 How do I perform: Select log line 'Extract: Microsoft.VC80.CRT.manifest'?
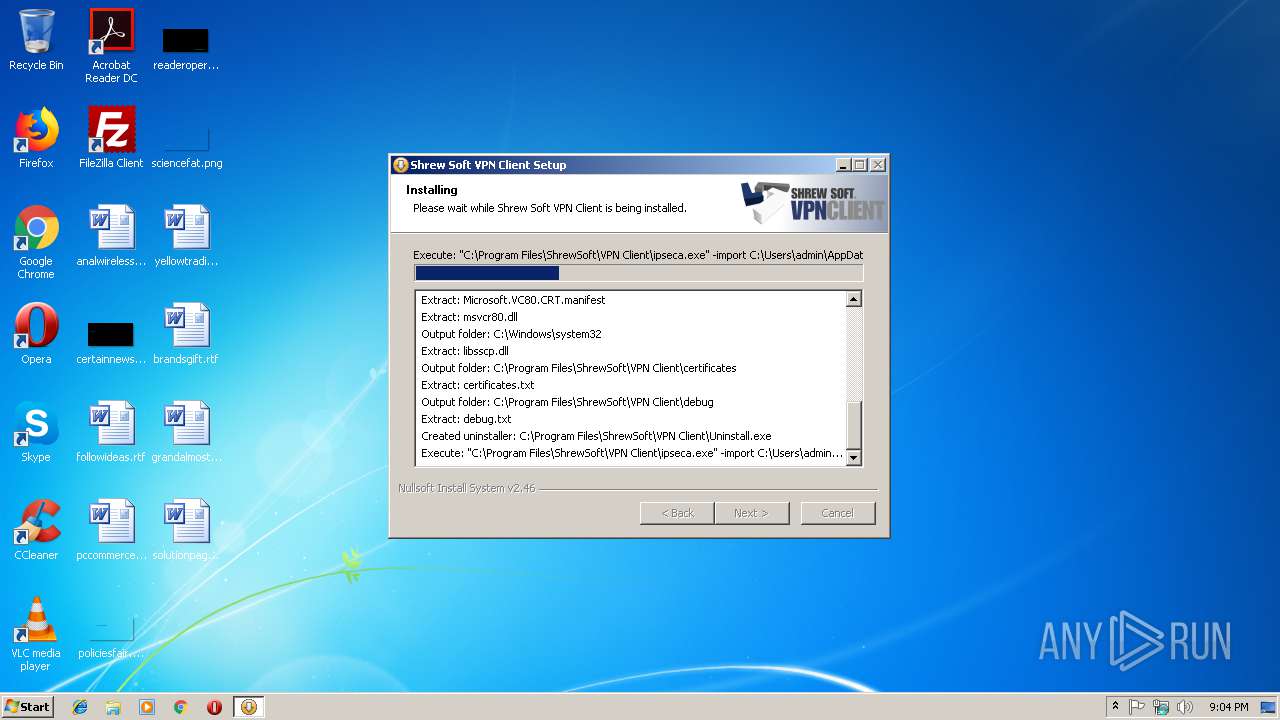513,300
